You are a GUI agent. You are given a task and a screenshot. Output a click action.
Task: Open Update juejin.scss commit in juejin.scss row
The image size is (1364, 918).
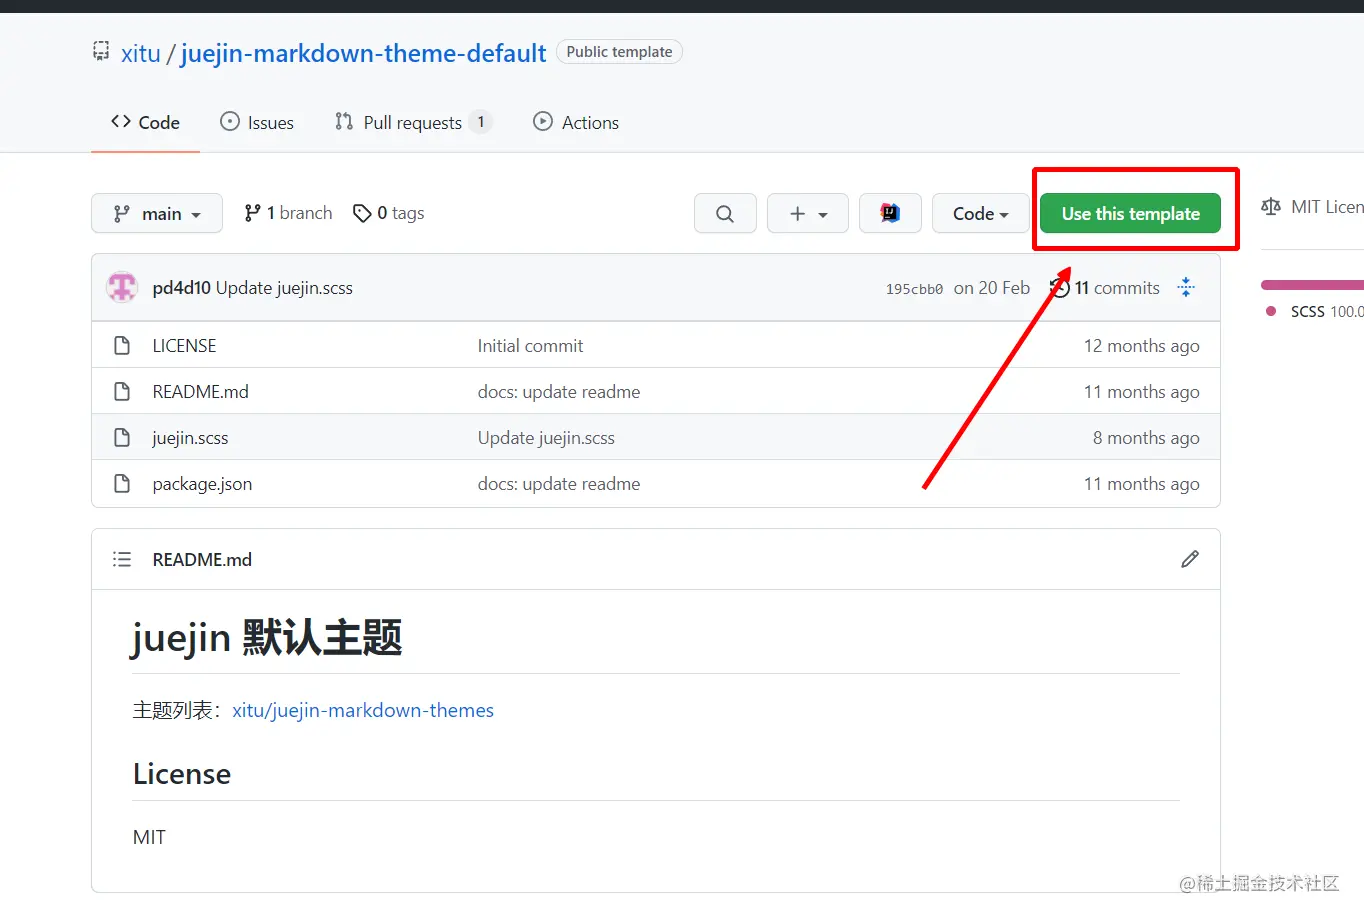click(x=546, y=437)
